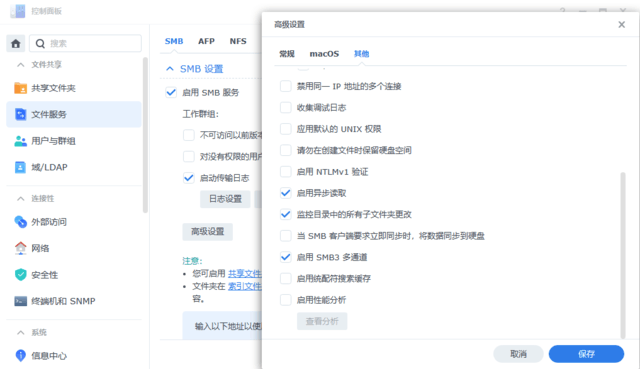Uncheck 启动传输日志 checkbox
The width and height of the screenshot is (640, 369).
(x=189, y=178)
